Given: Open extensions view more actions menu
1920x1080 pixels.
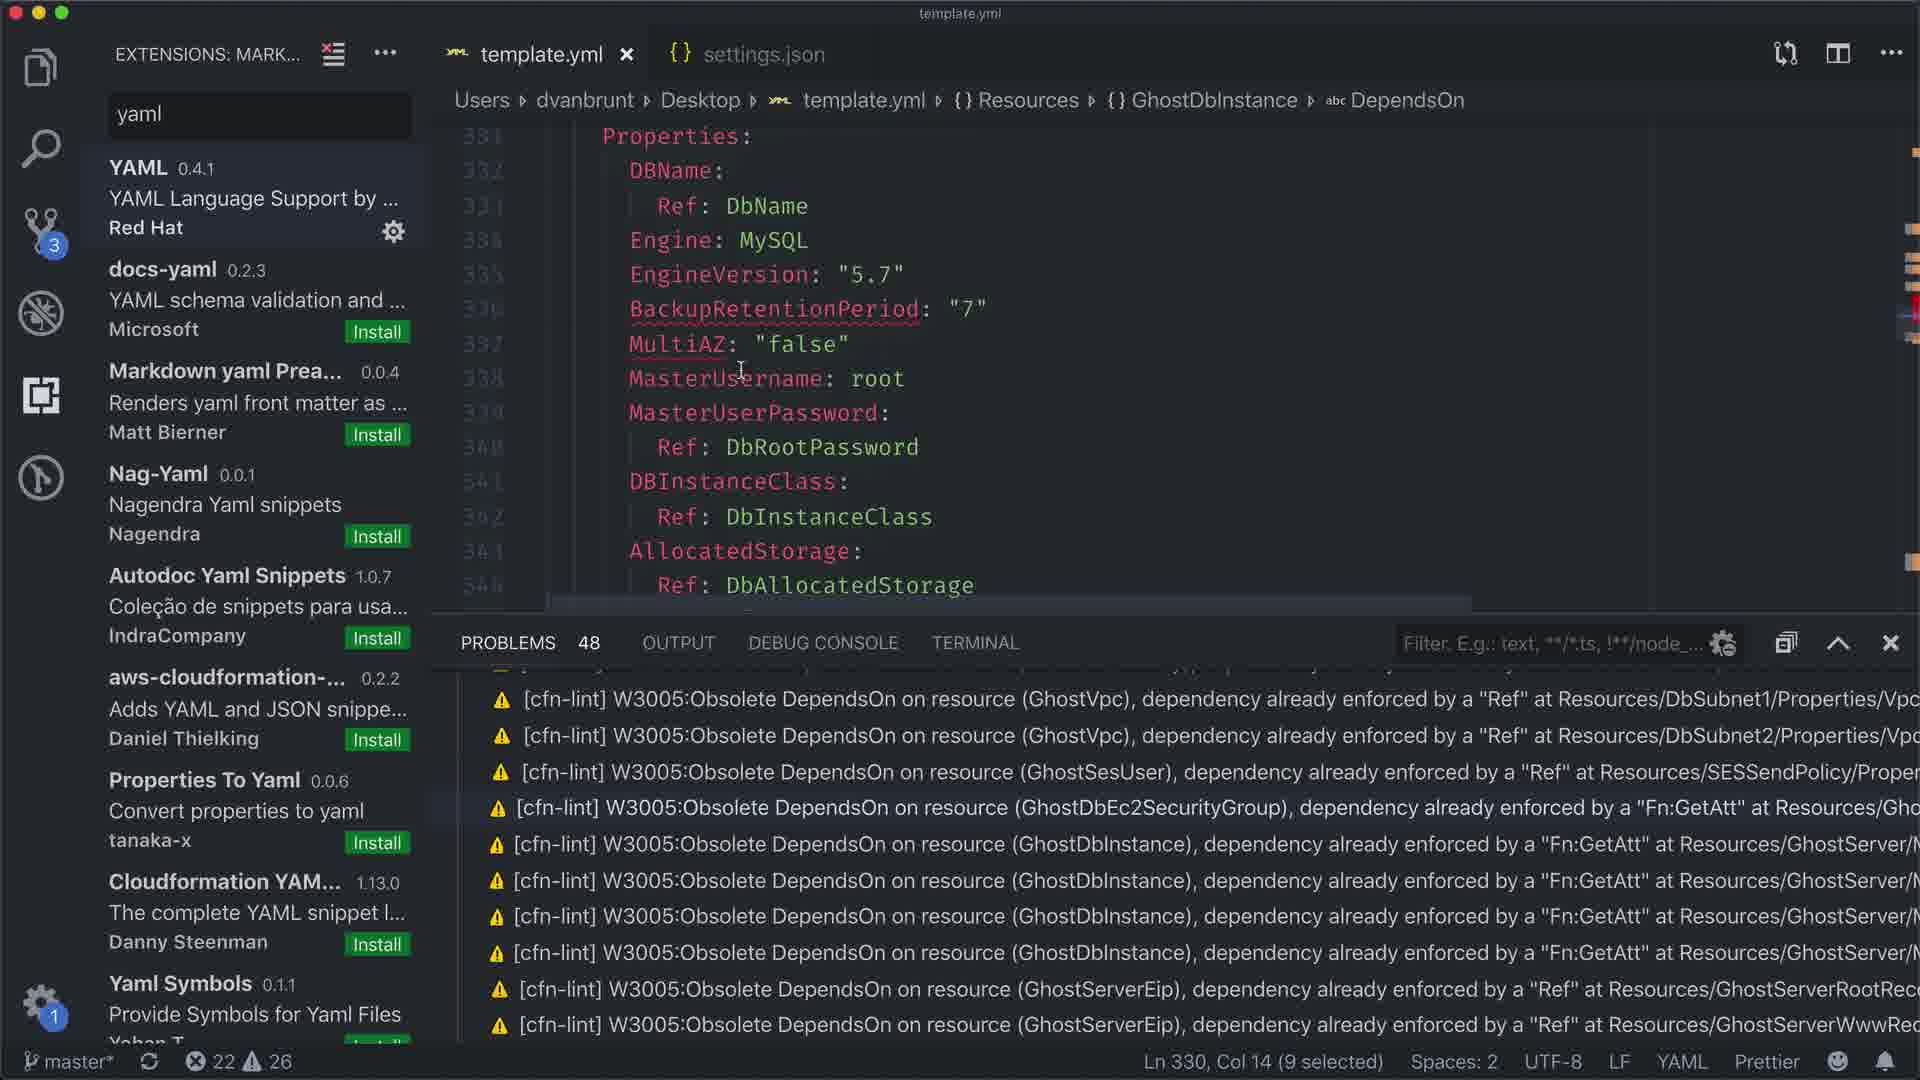Looking at the screenshot, I should [x=385, y=54].
